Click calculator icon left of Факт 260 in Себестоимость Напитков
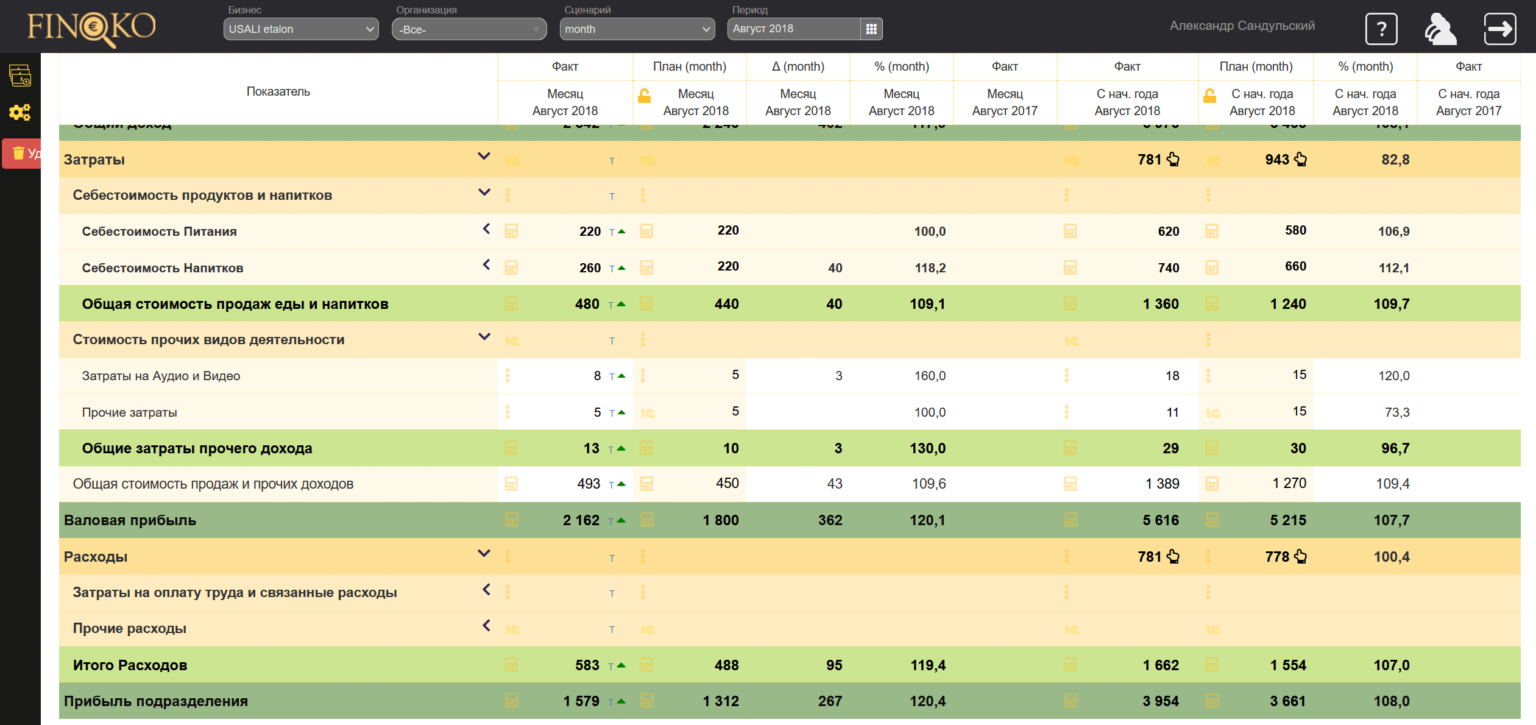 pyautogui.click(x=511, y=267)
